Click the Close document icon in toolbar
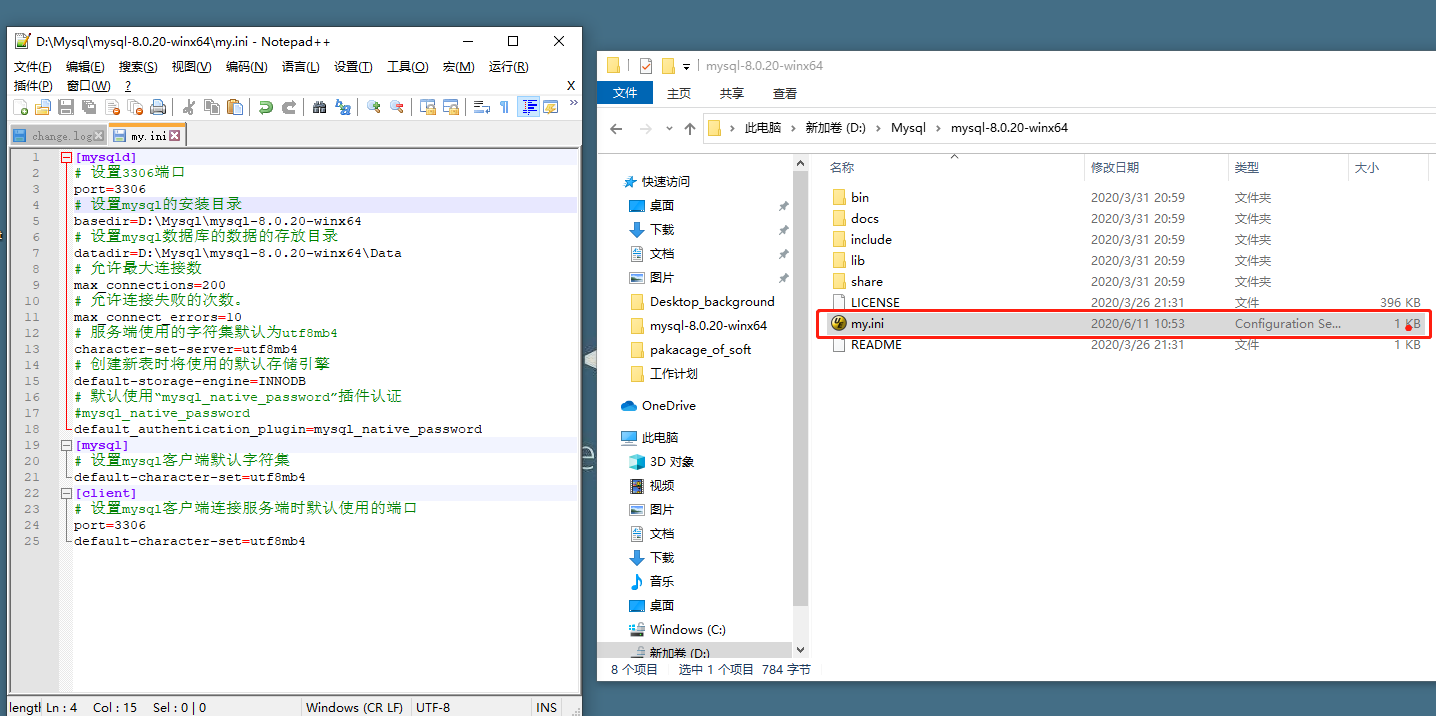 coord(112,107)
